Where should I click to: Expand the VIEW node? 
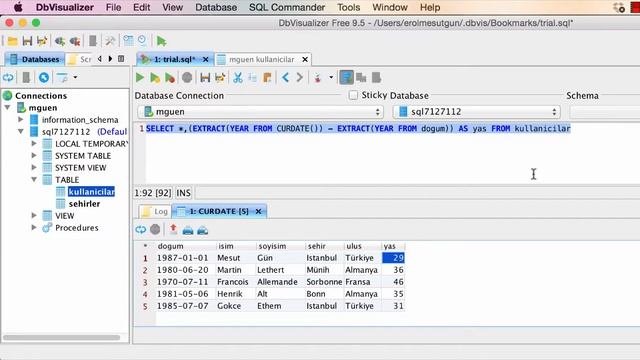click(34, 216)
